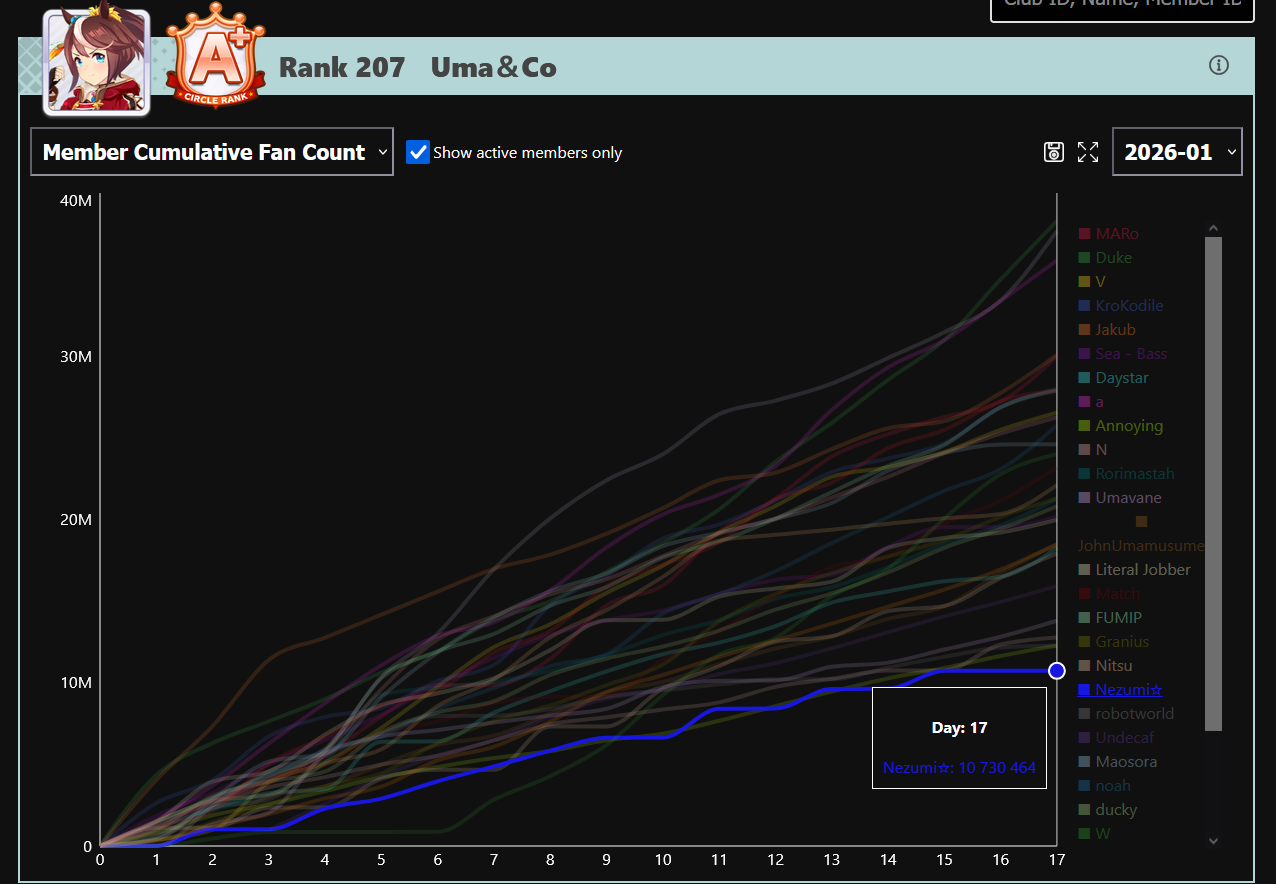Click Literal Jobber legend entry
The height and width of the screenshot is (884, 1276).
(x=1134, y=570)
